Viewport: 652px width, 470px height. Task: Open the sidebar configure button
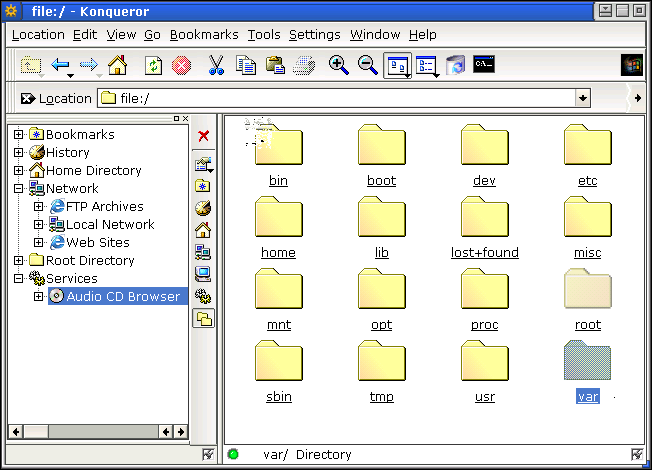click(203, 165)
